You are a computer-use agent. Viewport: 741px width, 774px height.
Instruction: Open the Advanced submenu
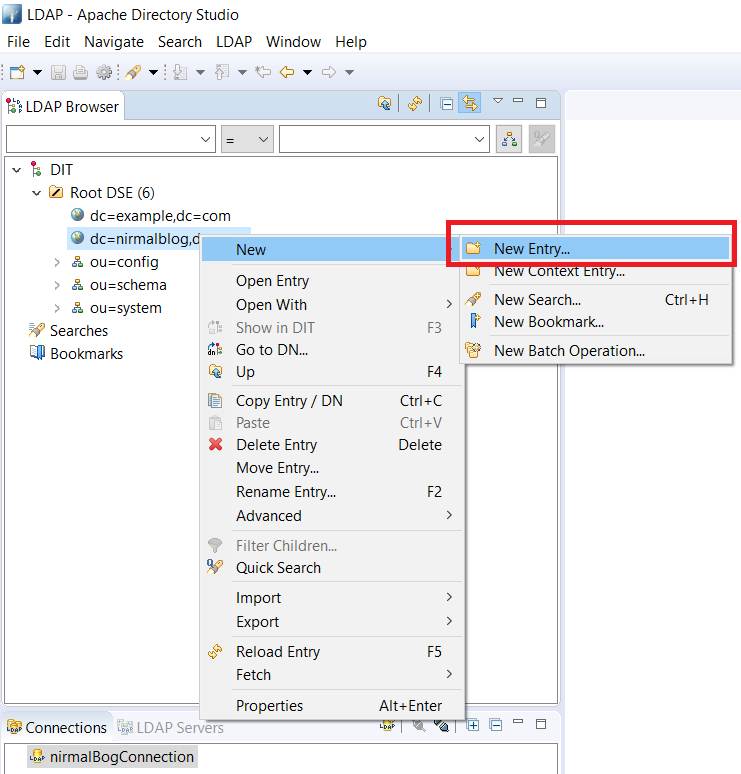tap(332, 515)
